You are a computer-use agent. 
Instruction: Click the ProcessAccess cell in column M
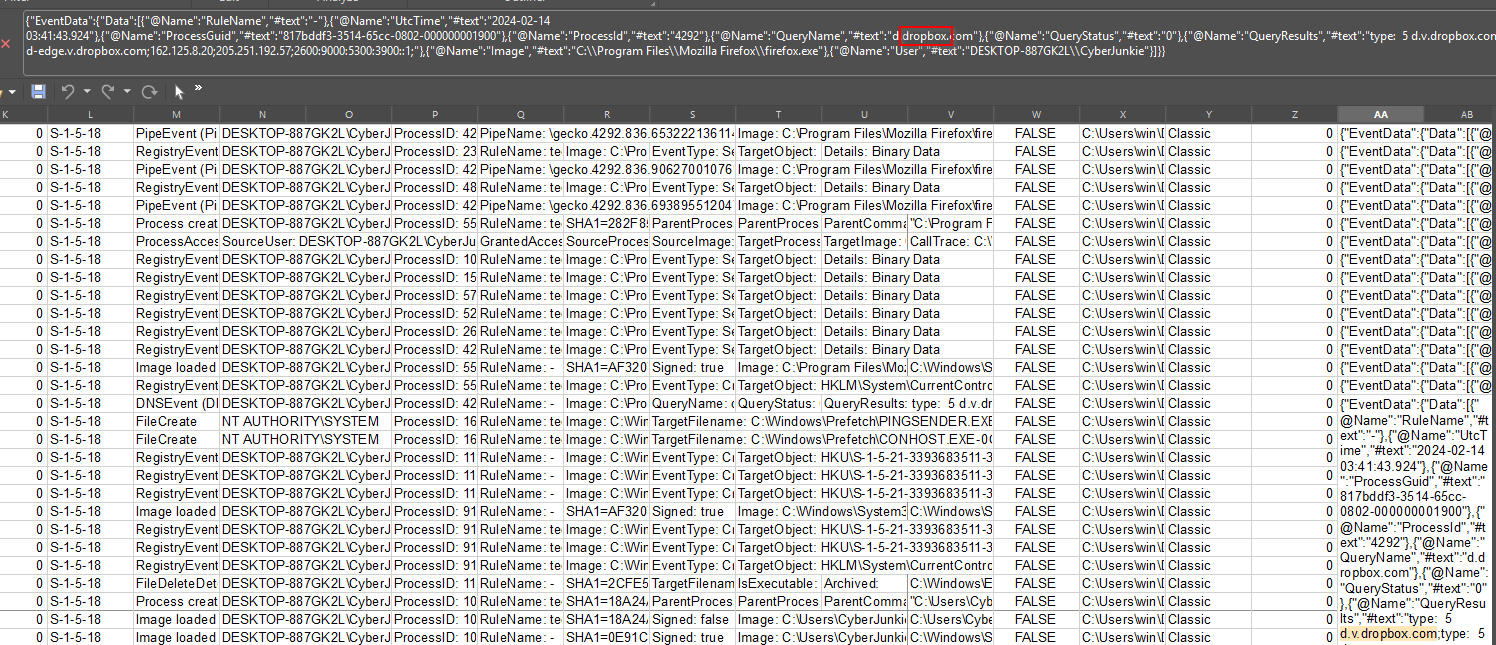point(176,242)
